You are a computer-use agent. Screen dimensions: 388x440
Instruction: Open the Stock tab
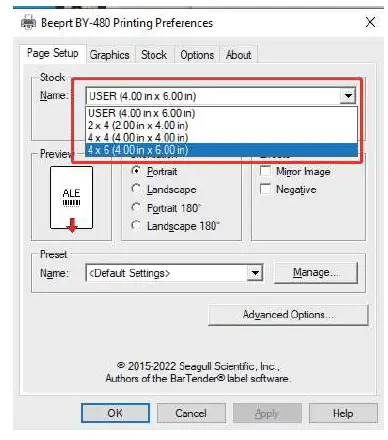point(154,55)
